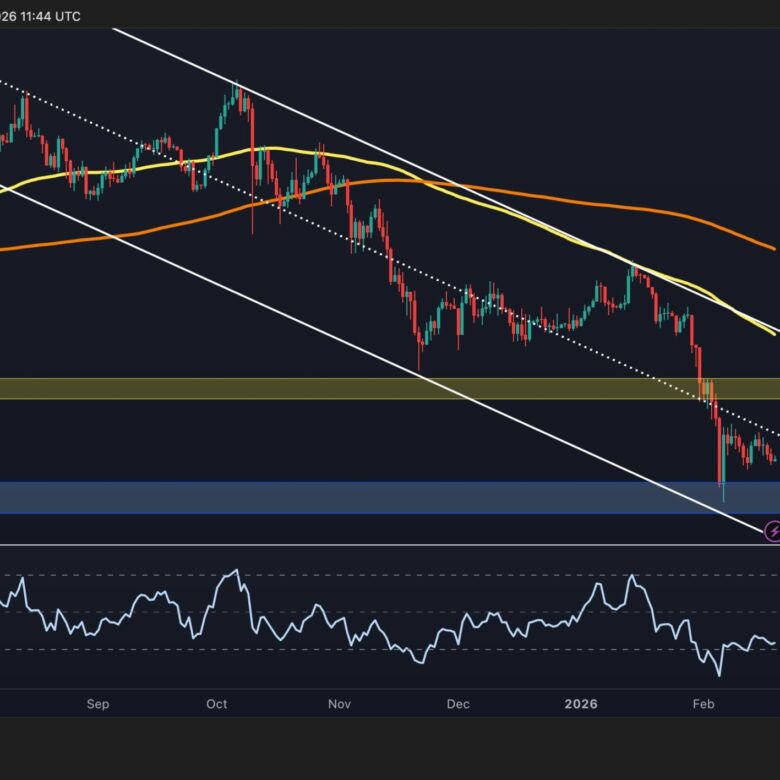This screenshot has height=780, width=780.
Task: Click the purple lightning bolt icon
Action: (x=772, y=531)
